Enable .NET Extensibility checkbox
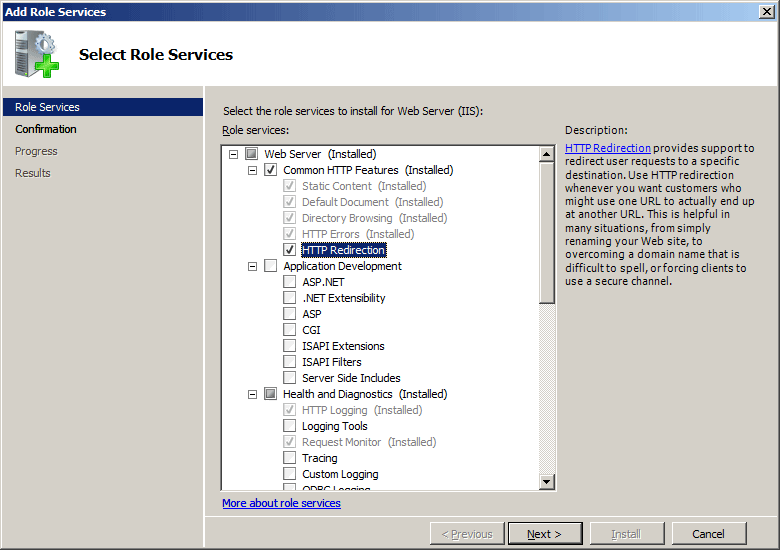Viewport: 780px width, 550px height. coord(290,297)
